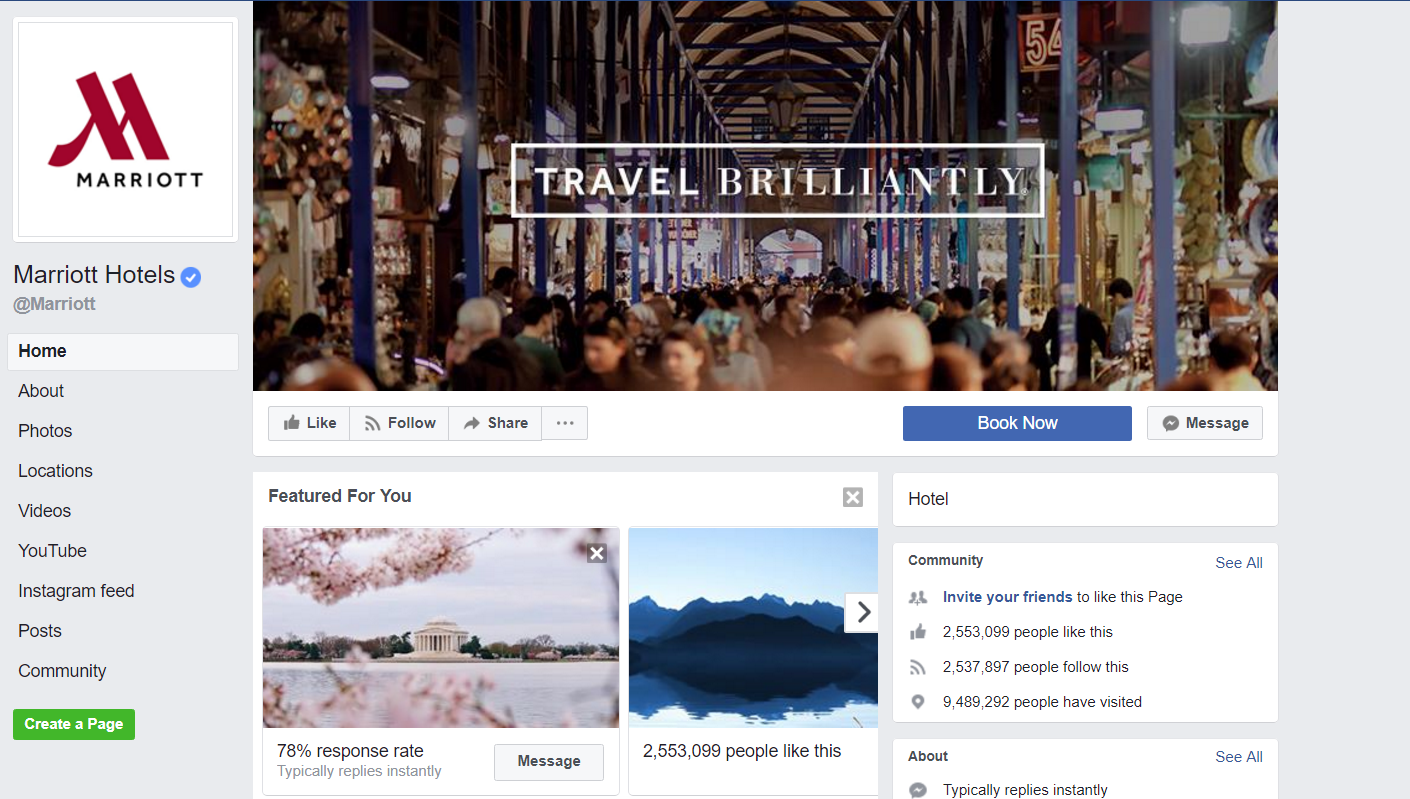See All in the About box
1410x799 pixels.
(x=1239, y=757)
